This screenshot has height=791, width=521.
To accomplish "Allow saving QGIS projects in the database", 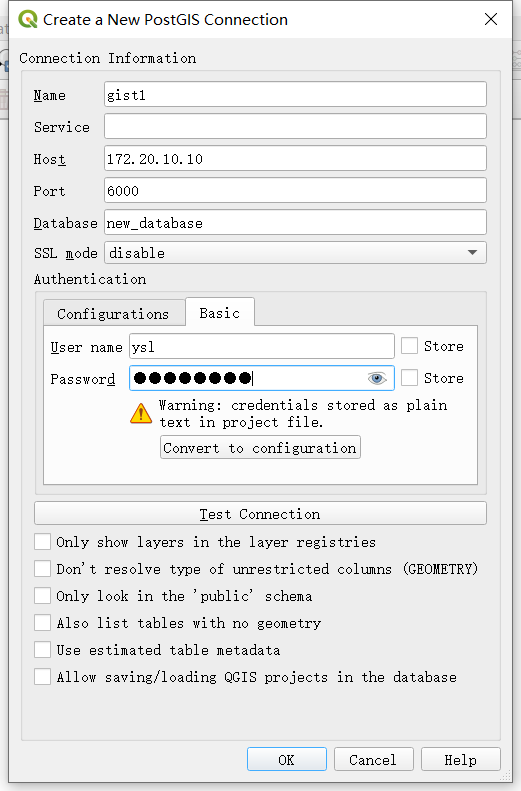I will click(x=42, y=677).
